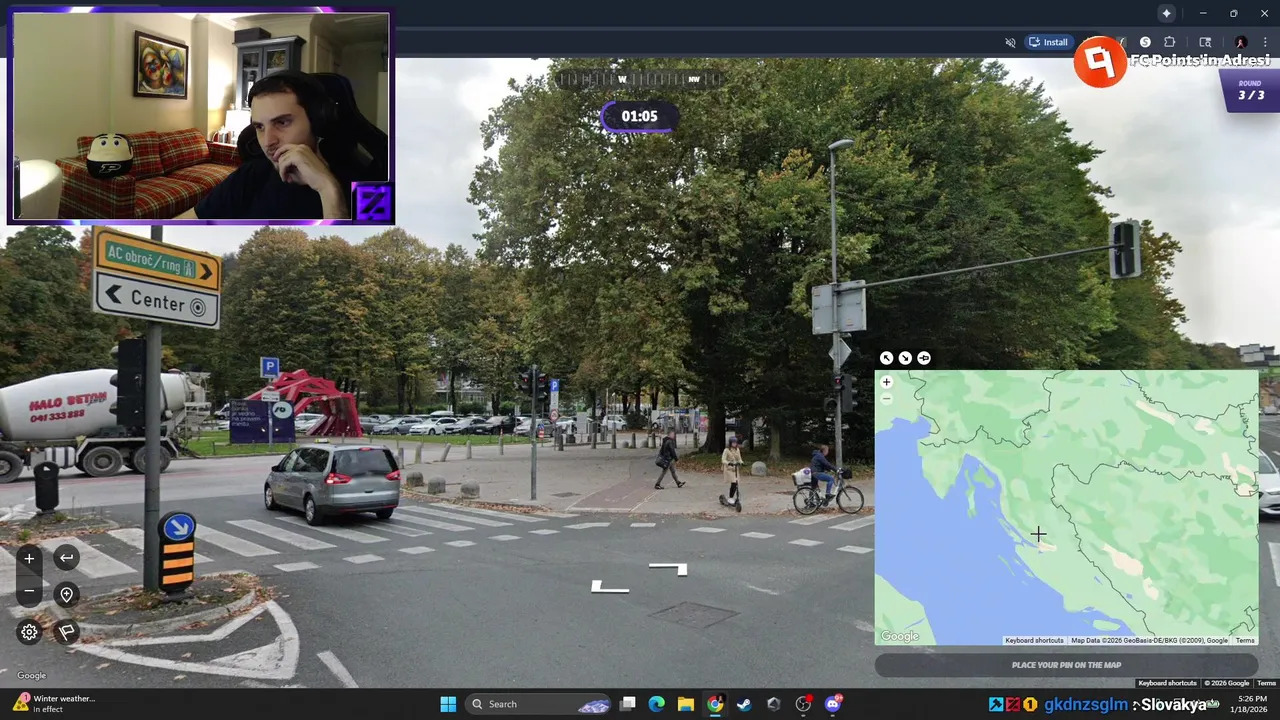1280x720 pixels.
Task: Open the Terms link under the mini map
Action: pos(1245,641)
